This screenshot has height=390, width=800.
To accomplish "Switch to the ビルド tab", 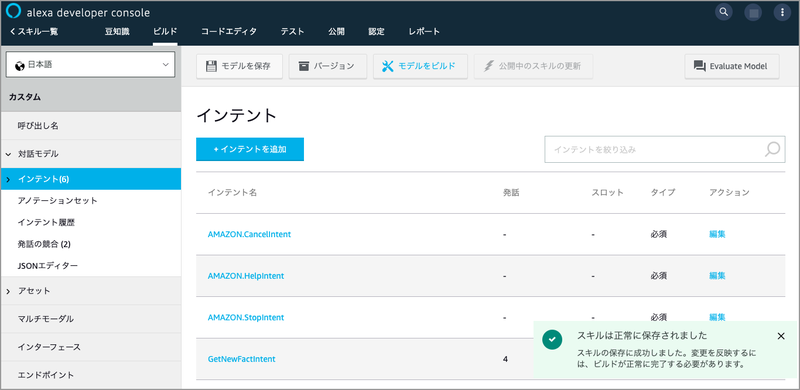I will pyautogui.click(x=165, y=32).
